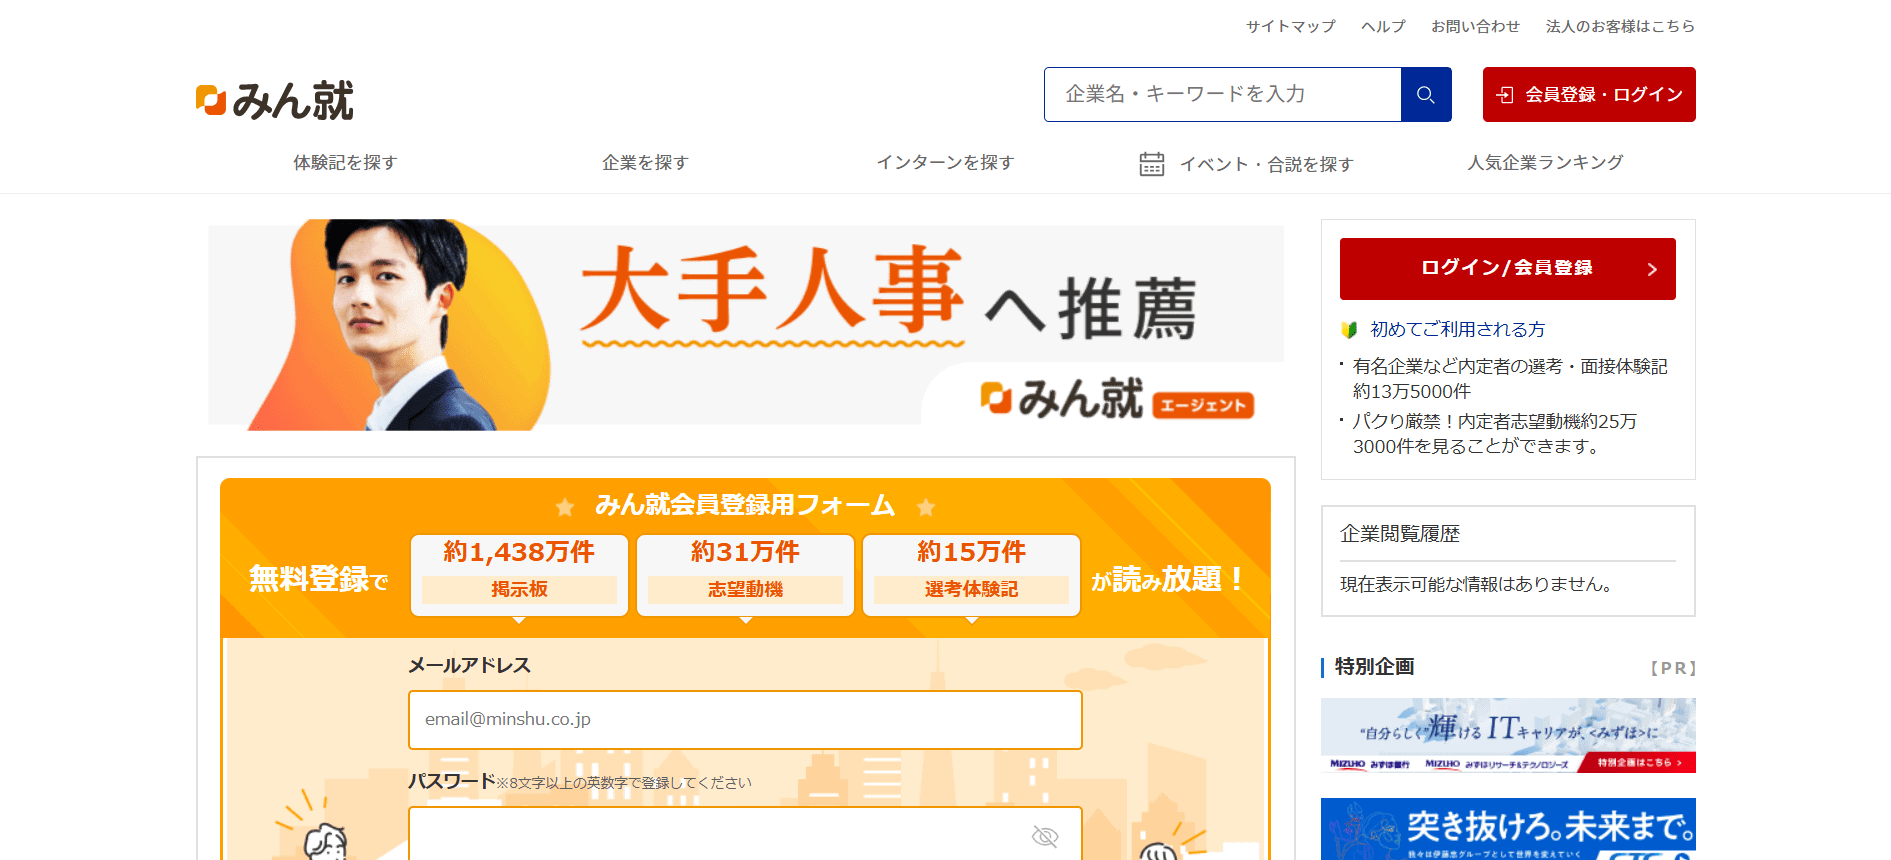Screen dimensions: 1891x860
Task: Click the みん就 logo in header
Action: coord(275,100)
